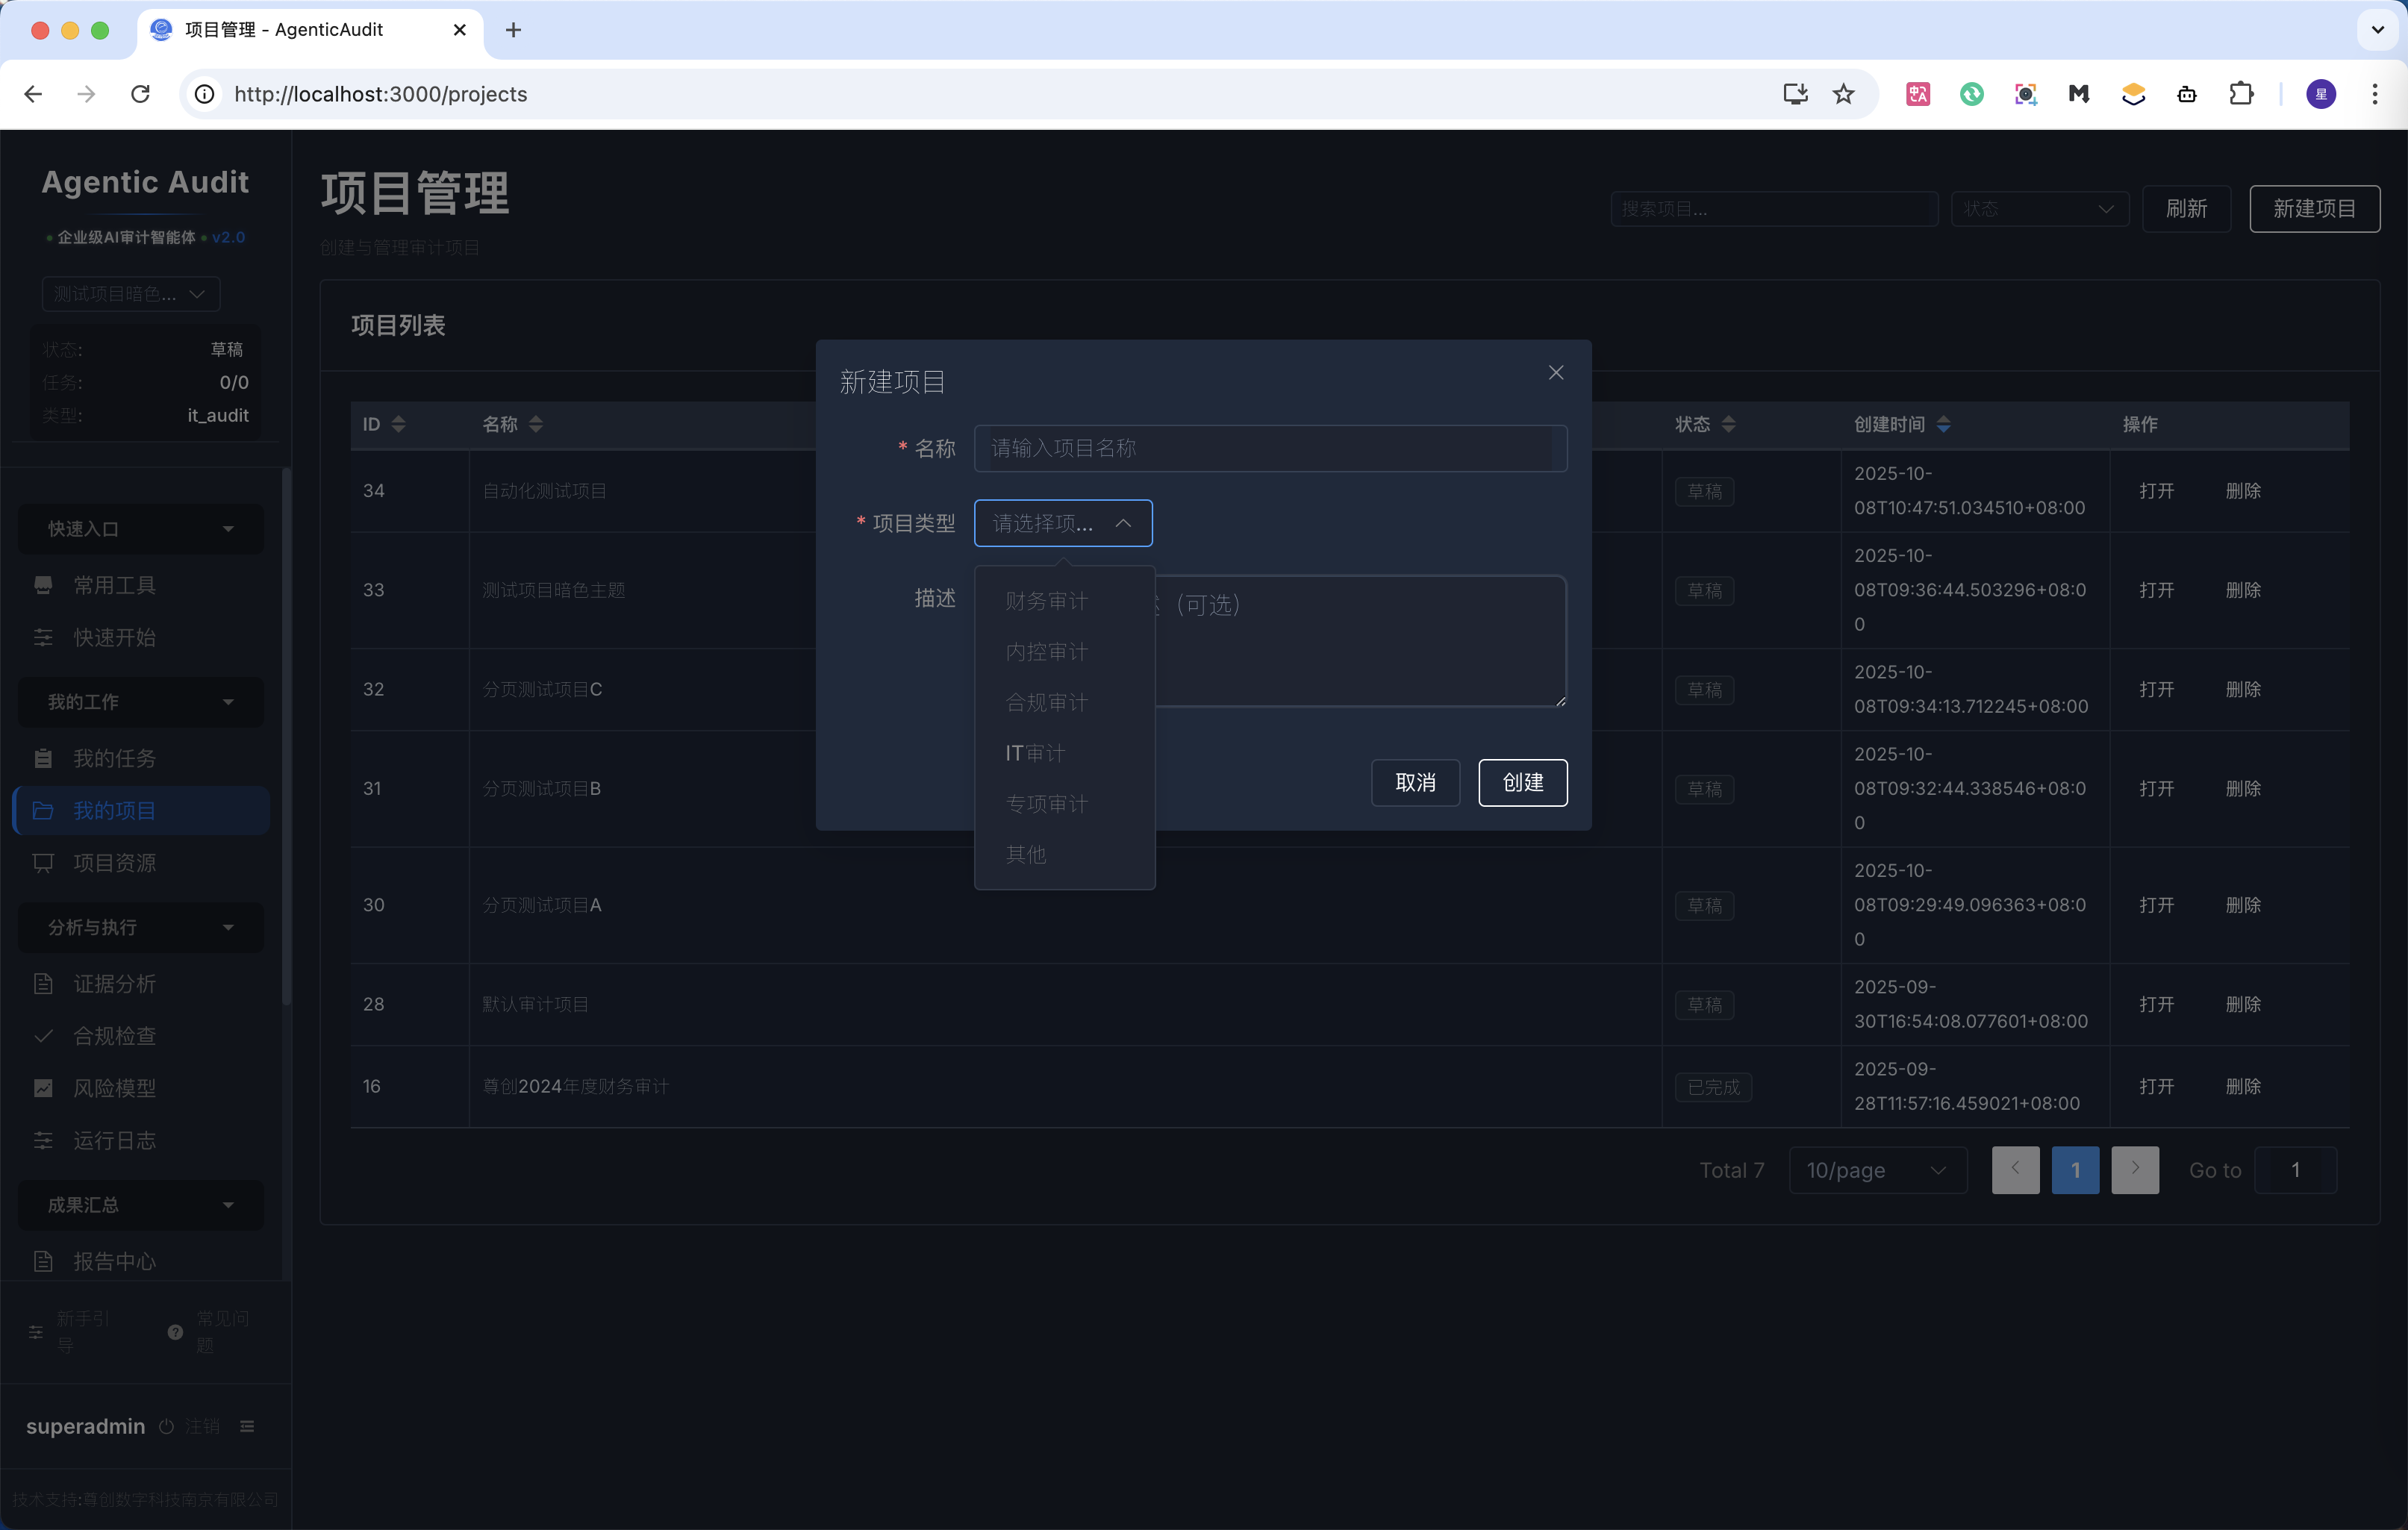The image size is (2408, 1530).
Task: Click the 证据分析 document icon in sidebar
Action: click(x=43, y=984)
